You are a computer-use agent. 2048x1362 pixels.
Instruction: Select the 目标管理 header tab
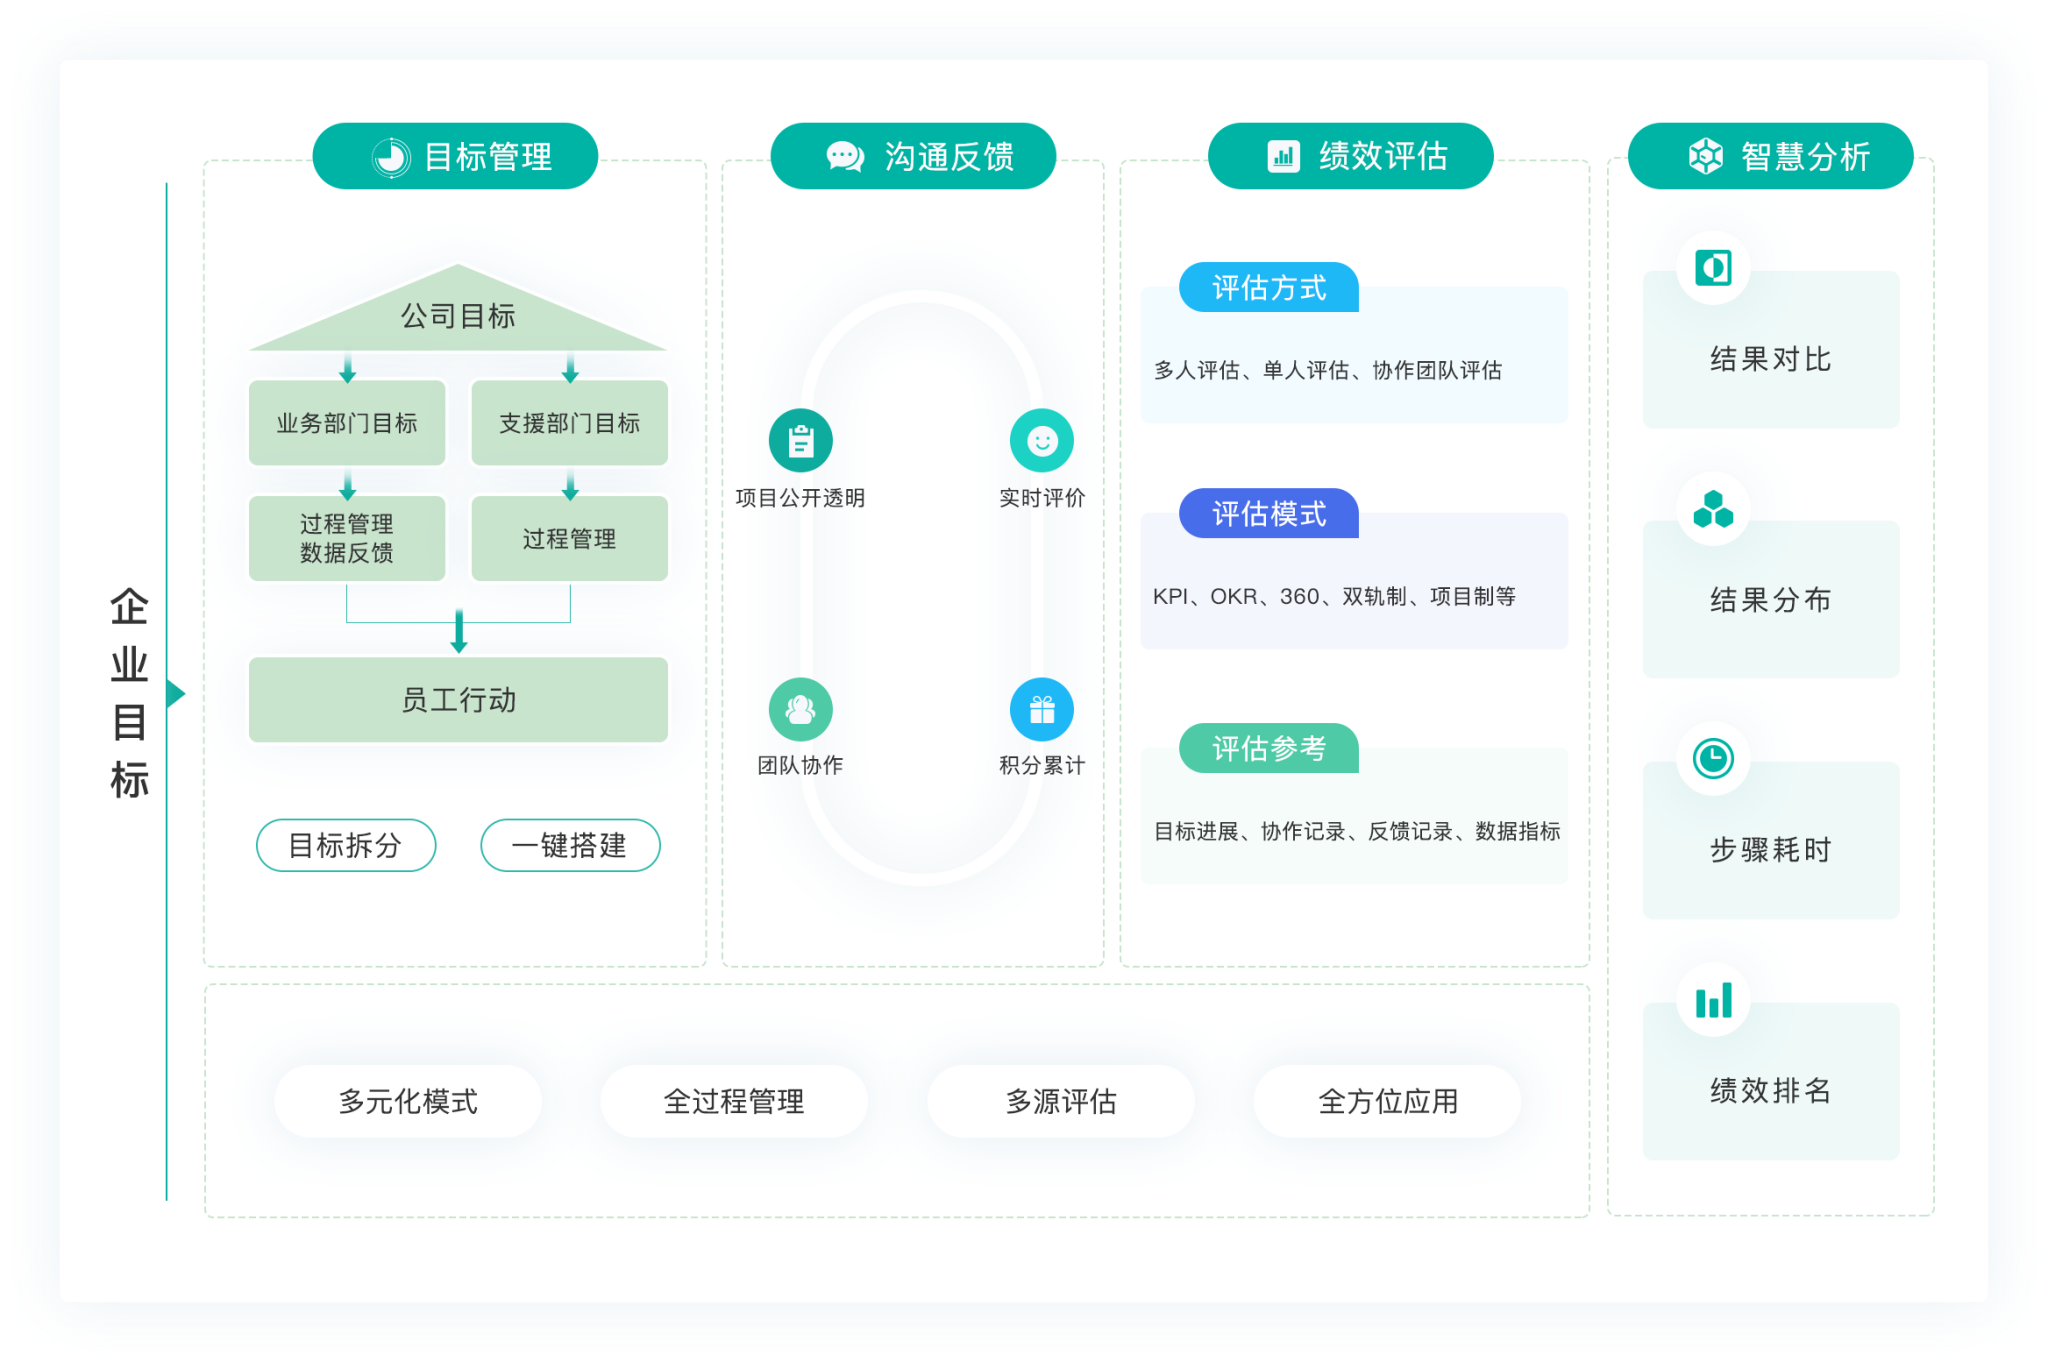[x=455, y=156]
